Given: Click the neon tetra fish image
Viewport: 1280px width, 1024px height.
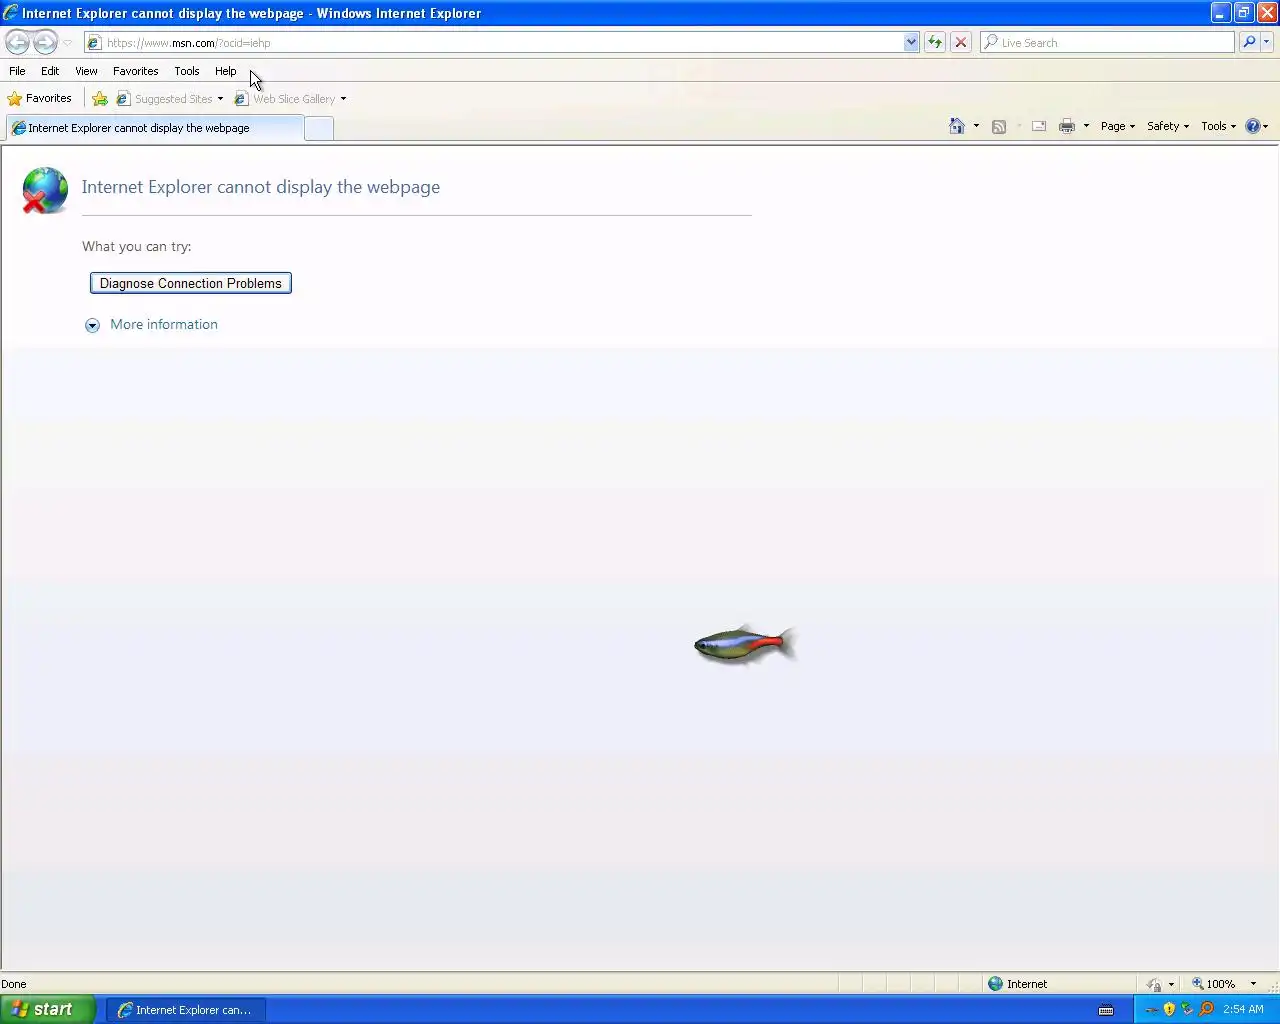Looking at the screenshot, I should pos(745,645).
